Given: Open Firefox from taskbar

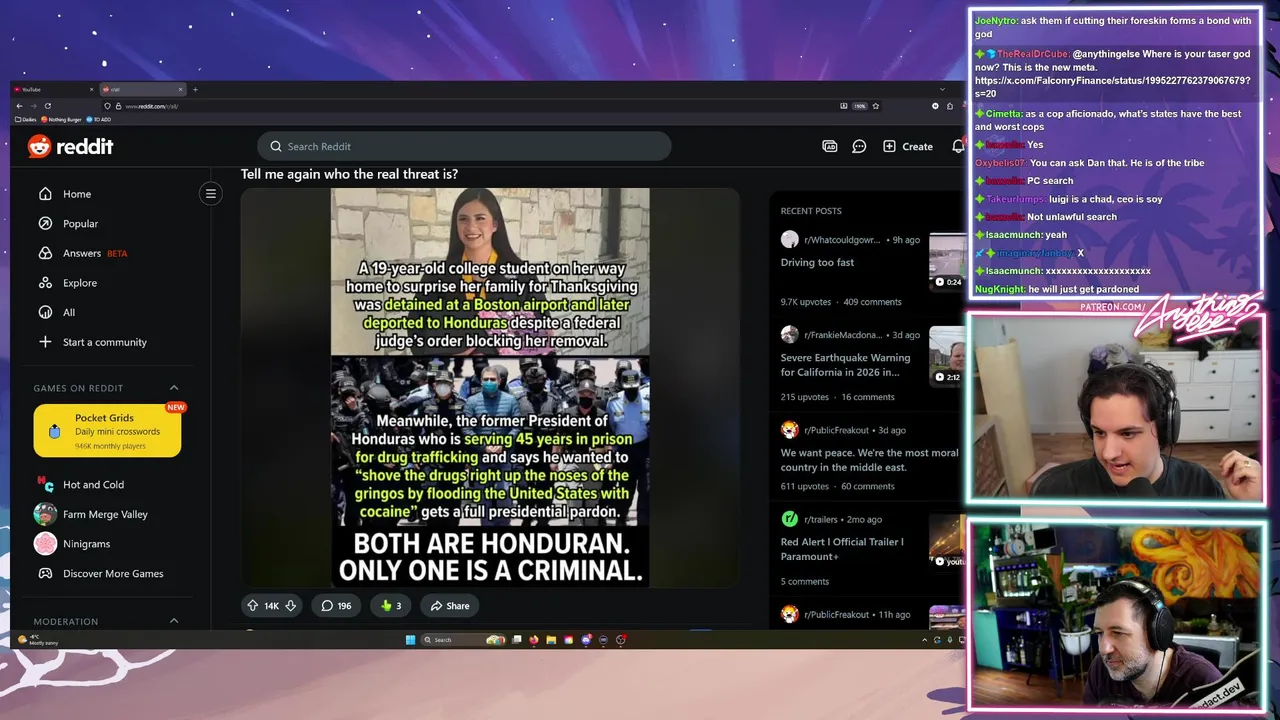Looking at the screenshot, I should (x=534, y=640).
